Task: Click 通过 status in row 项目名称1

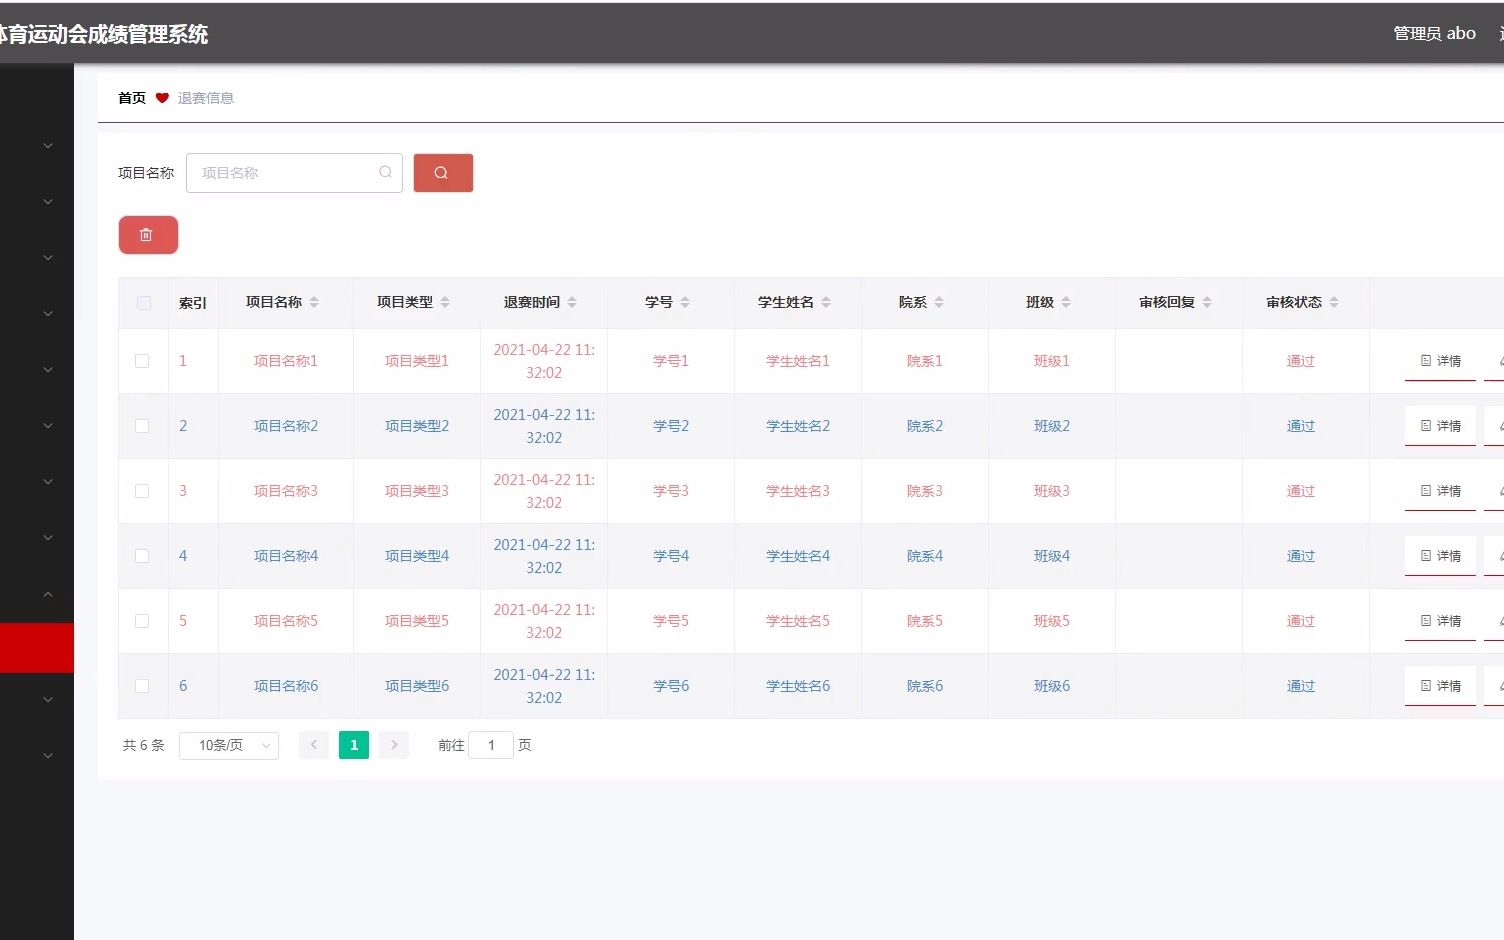Action: pos(1301,361)
